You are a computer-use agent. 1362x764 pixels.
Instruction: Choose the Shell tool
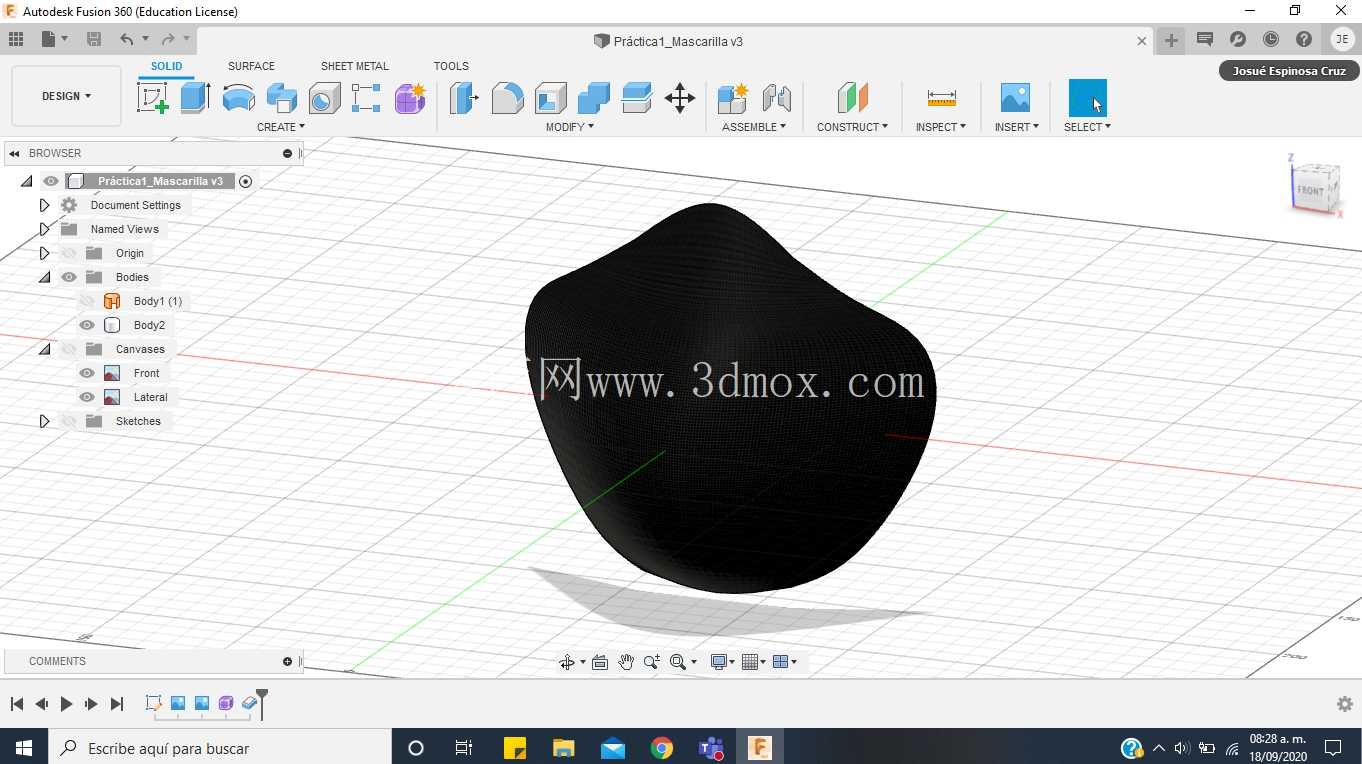point(550,98)
